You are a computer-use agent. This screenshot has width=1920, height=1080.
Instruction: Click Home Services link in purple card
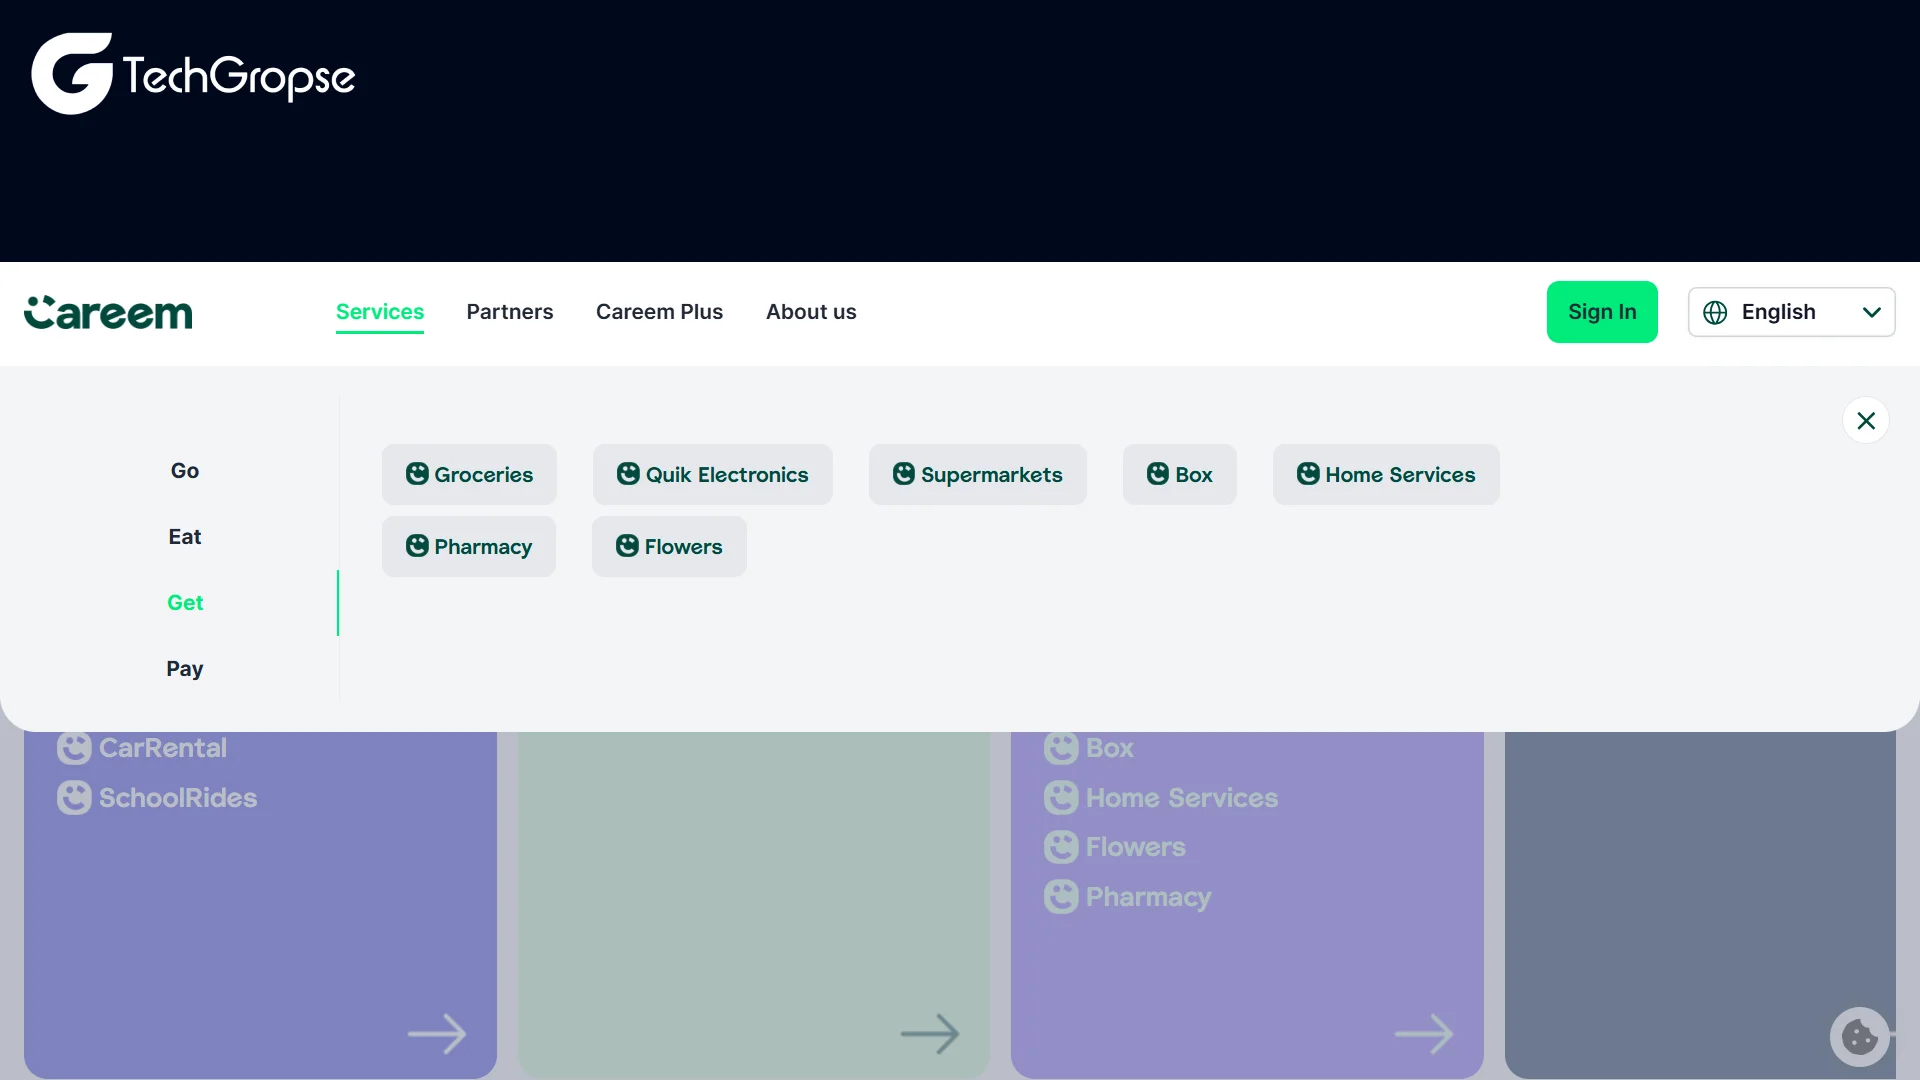tap(1182, 798)
